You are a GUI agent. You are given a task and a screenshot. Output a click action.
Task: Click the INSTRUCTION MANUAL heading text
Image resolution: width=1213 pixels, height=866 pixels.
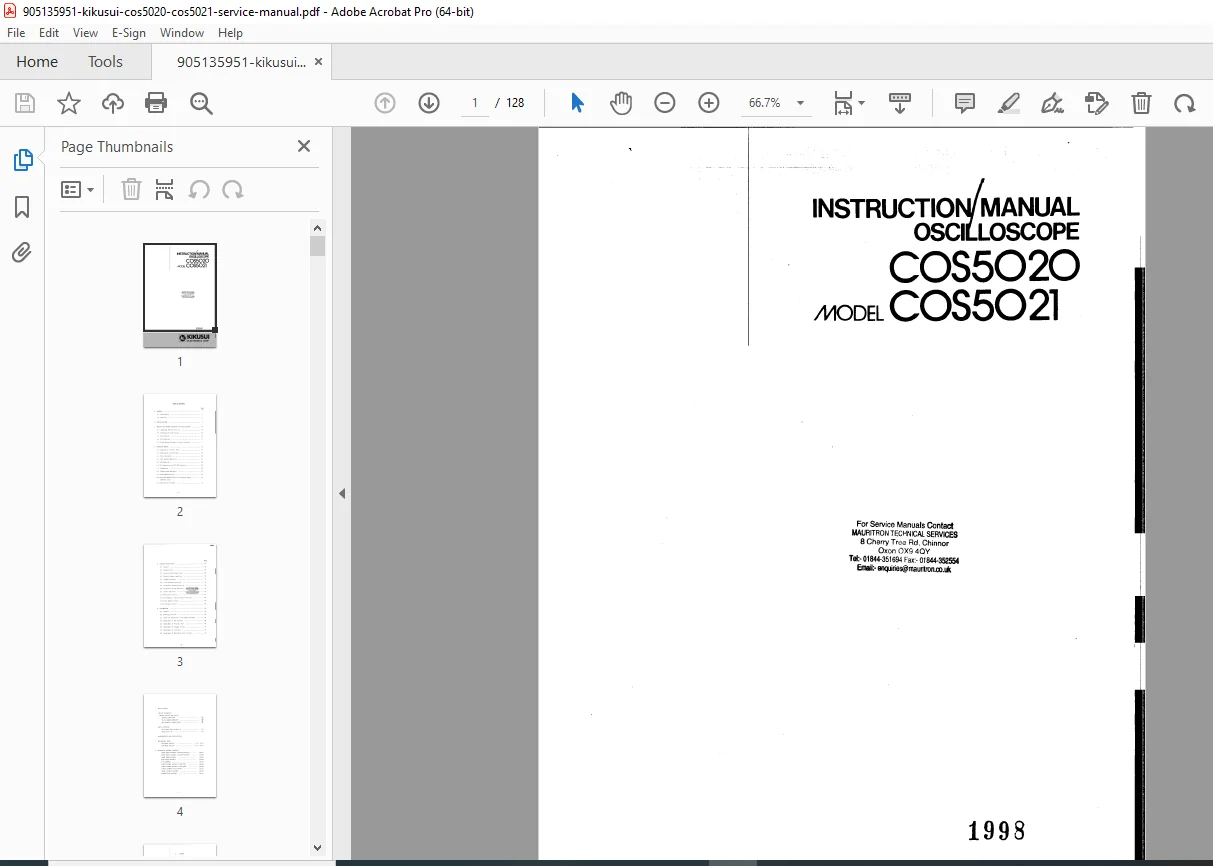point(945,208)
